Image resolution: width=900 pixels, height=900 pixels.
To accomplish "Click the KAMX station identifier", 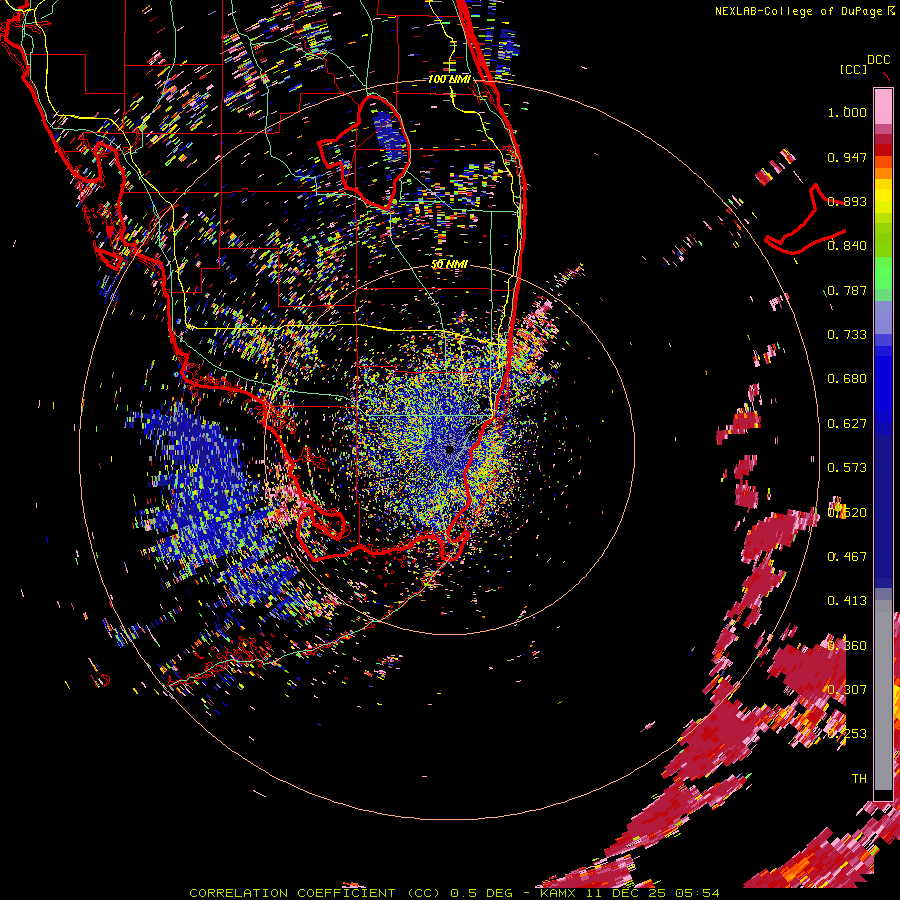I will 558,893.
